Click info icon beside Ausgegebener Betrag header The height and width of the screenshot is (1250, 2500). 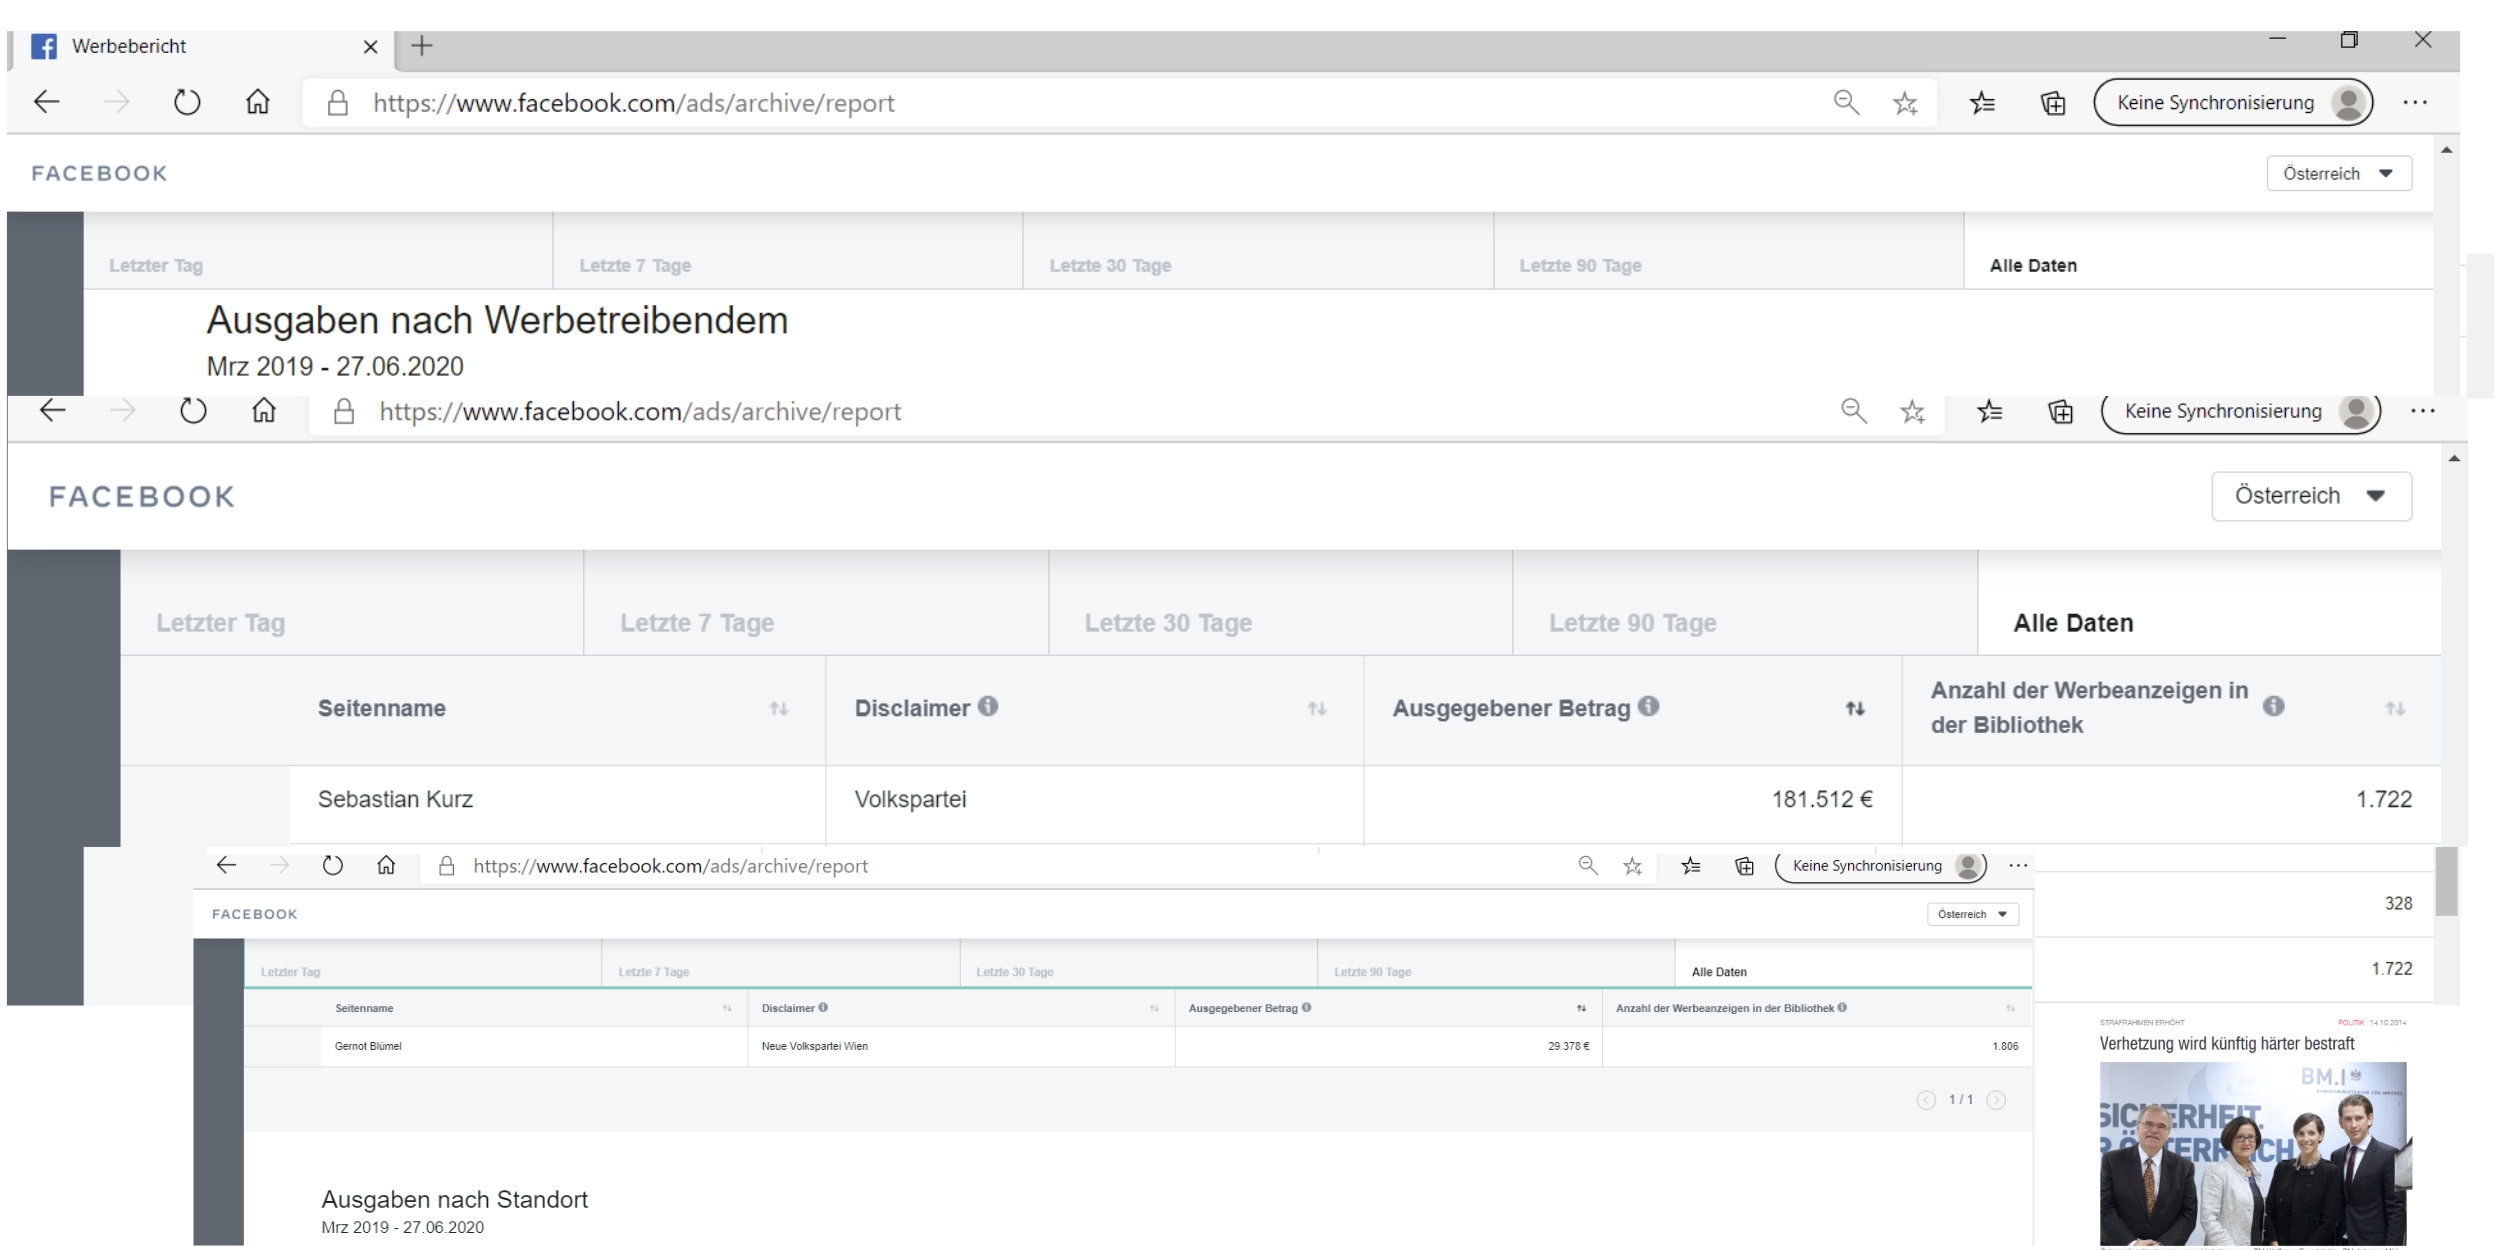(x=1649, y=706)
